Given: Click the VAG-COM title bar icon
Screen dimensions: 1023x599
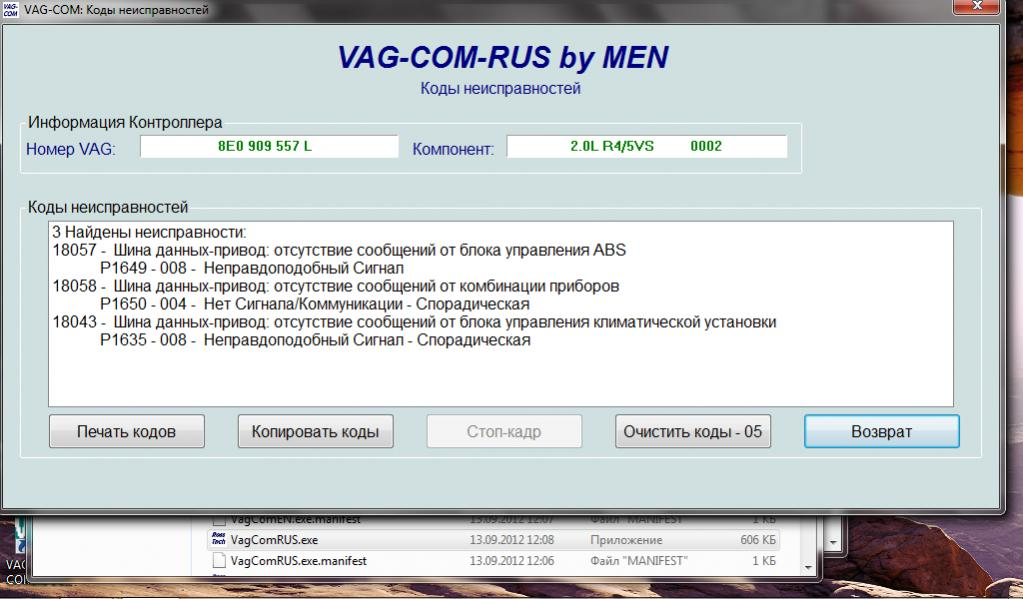Looking at the screenshot, I should click(11, 9).
